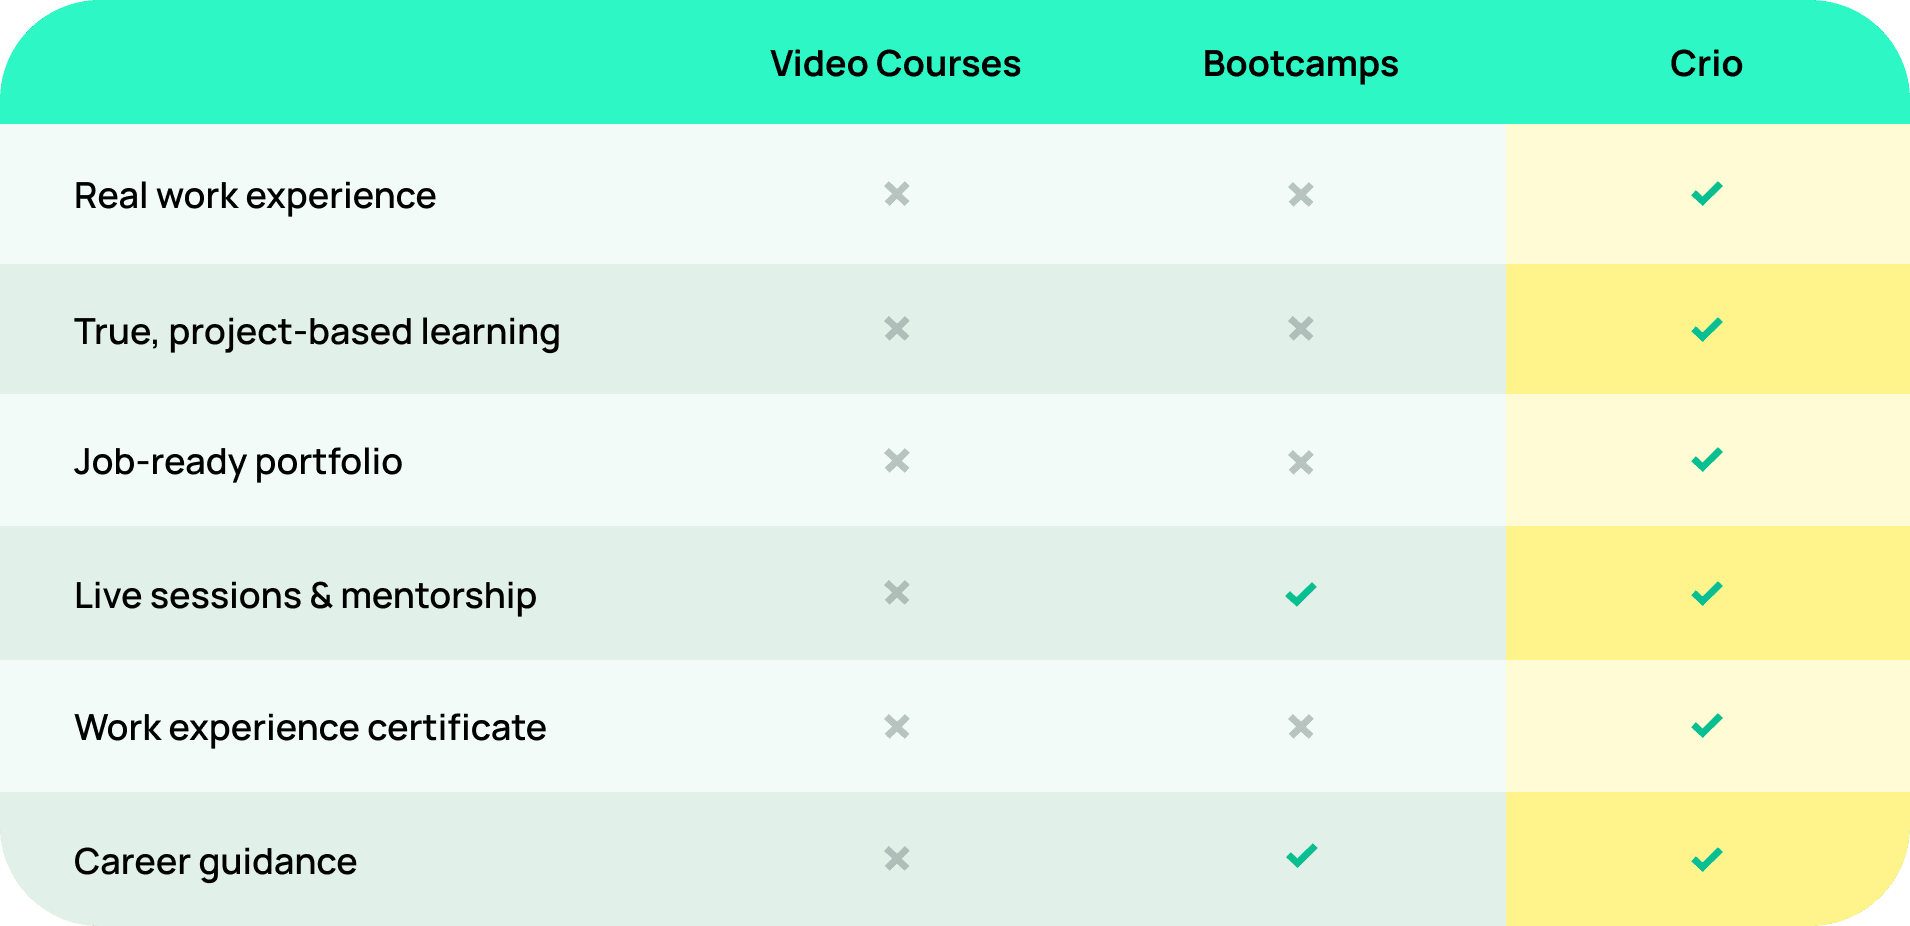
Task: Select the Video Courses column header
Action: [x=895, y=64]
